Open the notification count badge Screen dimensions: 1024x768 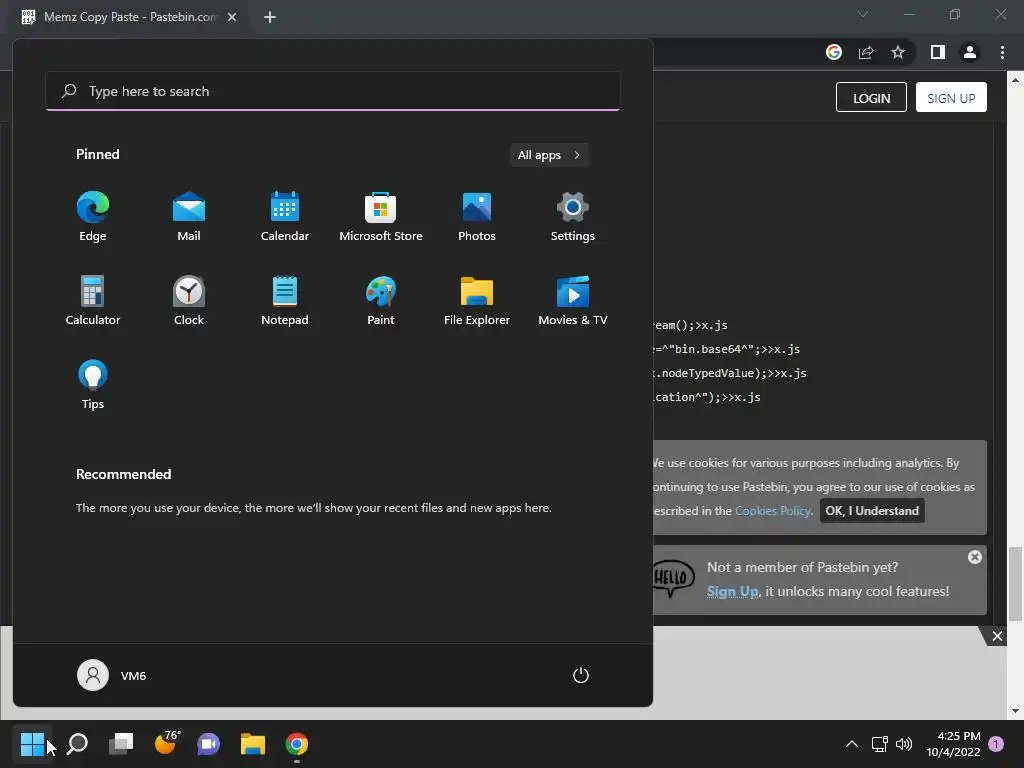coord(996,744)
